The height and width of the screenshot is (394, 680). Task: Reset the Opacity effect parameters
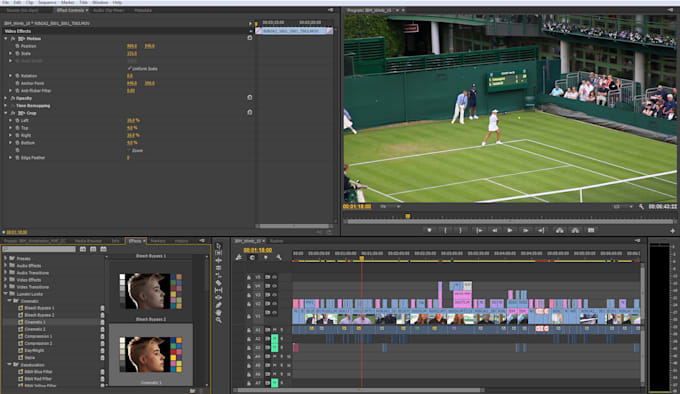[250, 98]
